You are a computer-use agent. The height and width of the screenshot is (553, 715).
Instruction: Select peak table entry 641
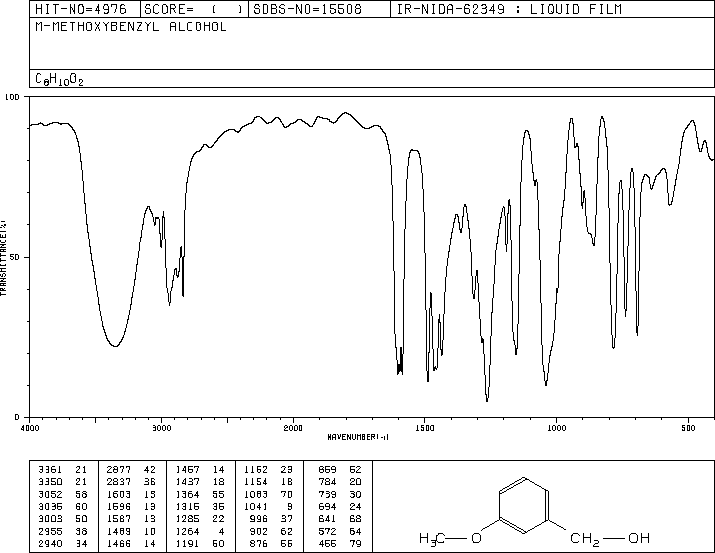327,519
